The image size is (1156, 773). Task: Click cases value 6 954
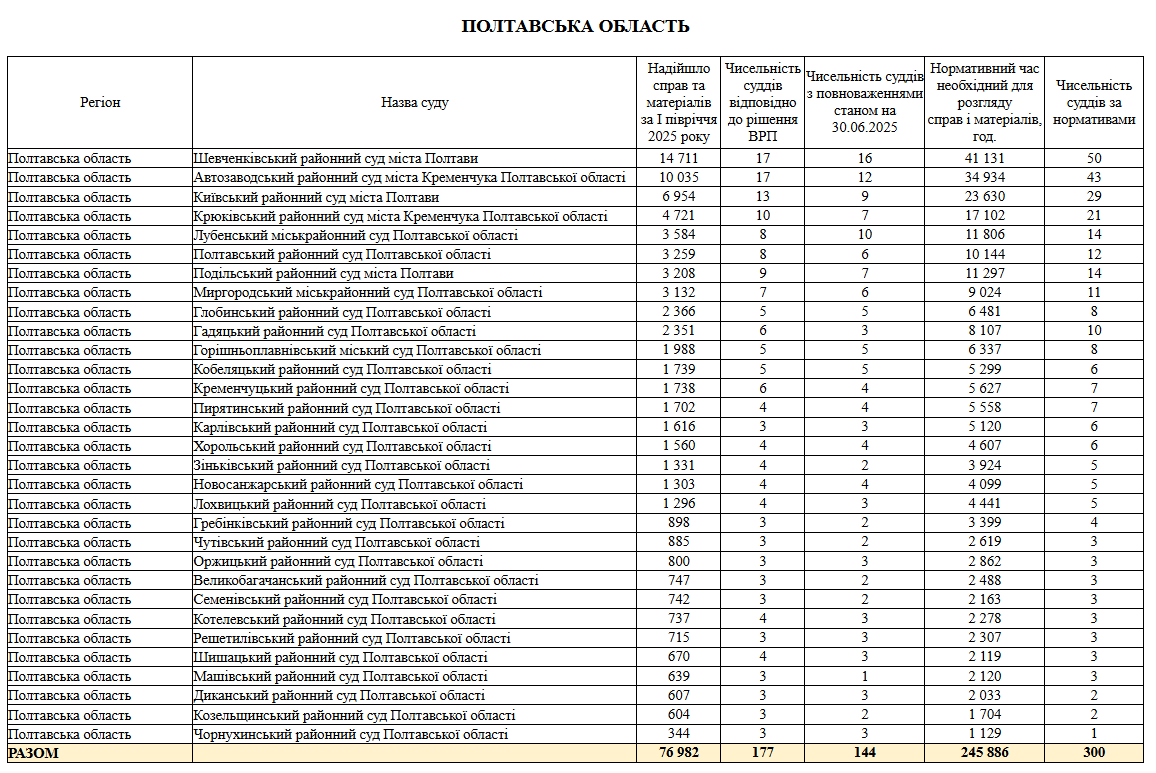678,197
